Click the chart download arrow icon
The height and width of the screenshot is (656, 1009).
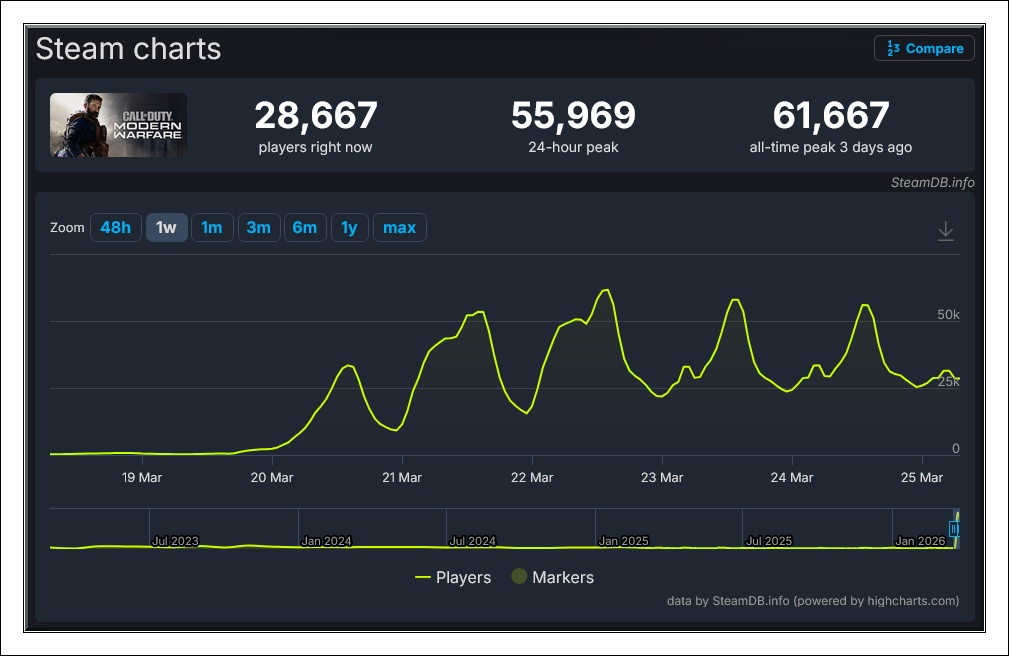(945, 230)
